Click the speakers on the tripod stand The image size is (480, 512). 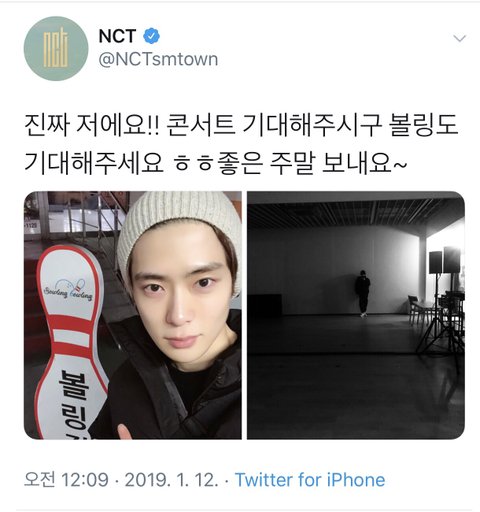point(445,260)
